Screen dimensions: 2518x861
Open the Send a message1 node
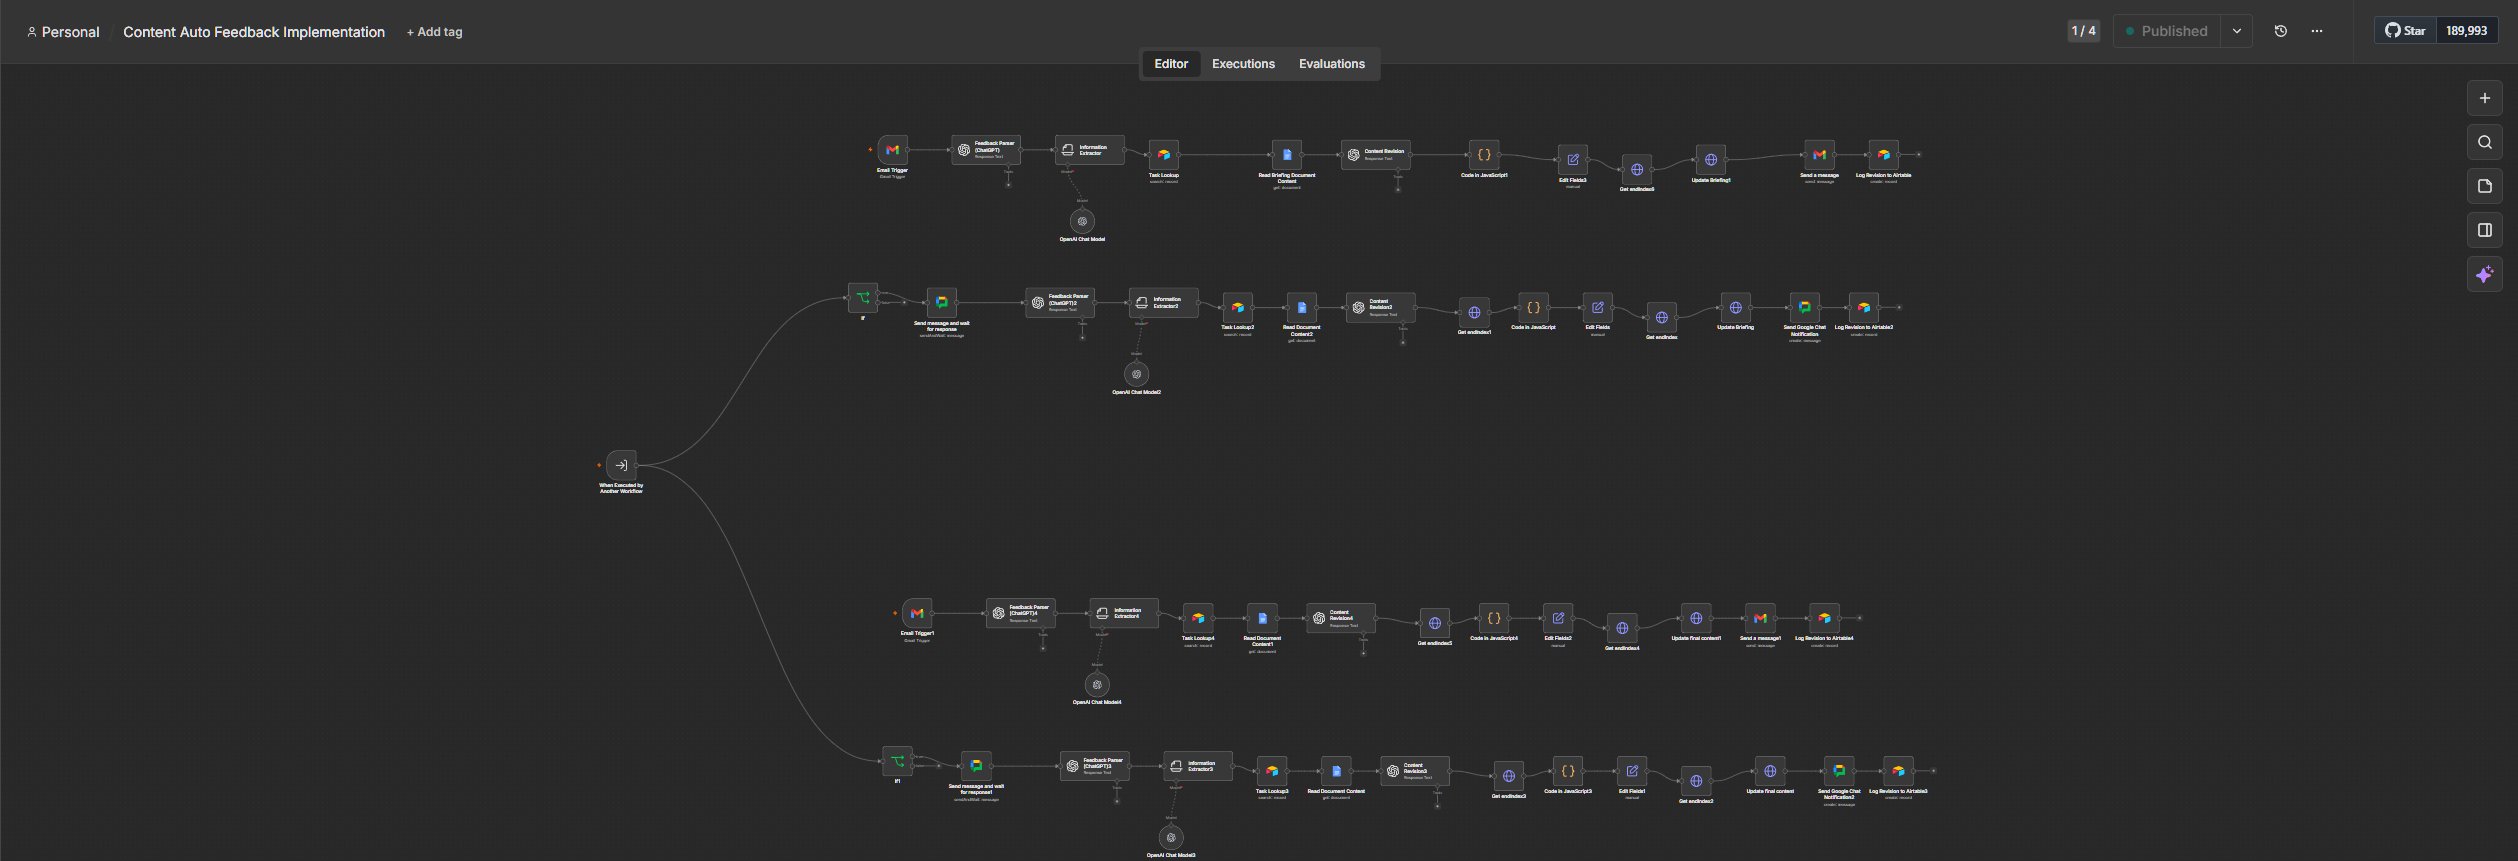[1760, 619]
